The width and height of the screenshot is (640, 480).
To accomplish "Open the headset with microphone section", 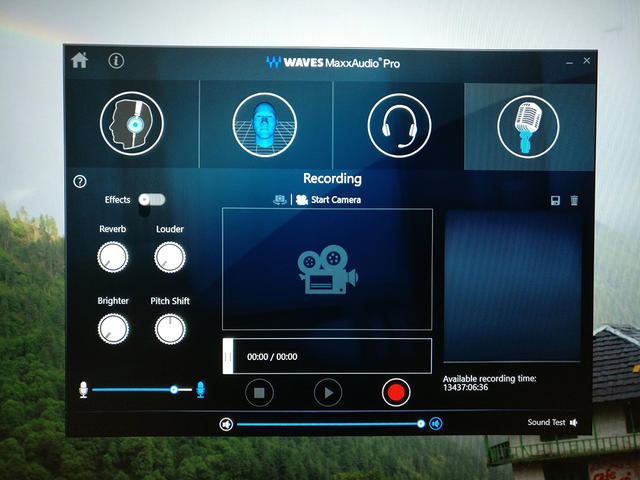I will point(399,125).
